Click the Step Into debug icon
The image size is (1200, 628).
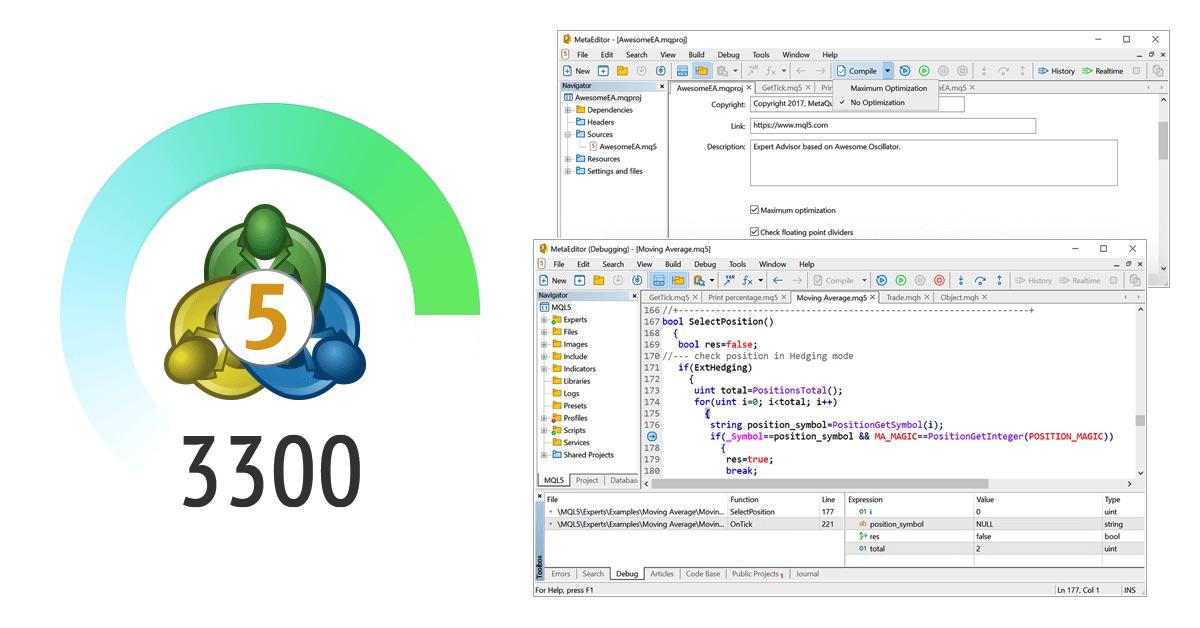tap(961, 280)
